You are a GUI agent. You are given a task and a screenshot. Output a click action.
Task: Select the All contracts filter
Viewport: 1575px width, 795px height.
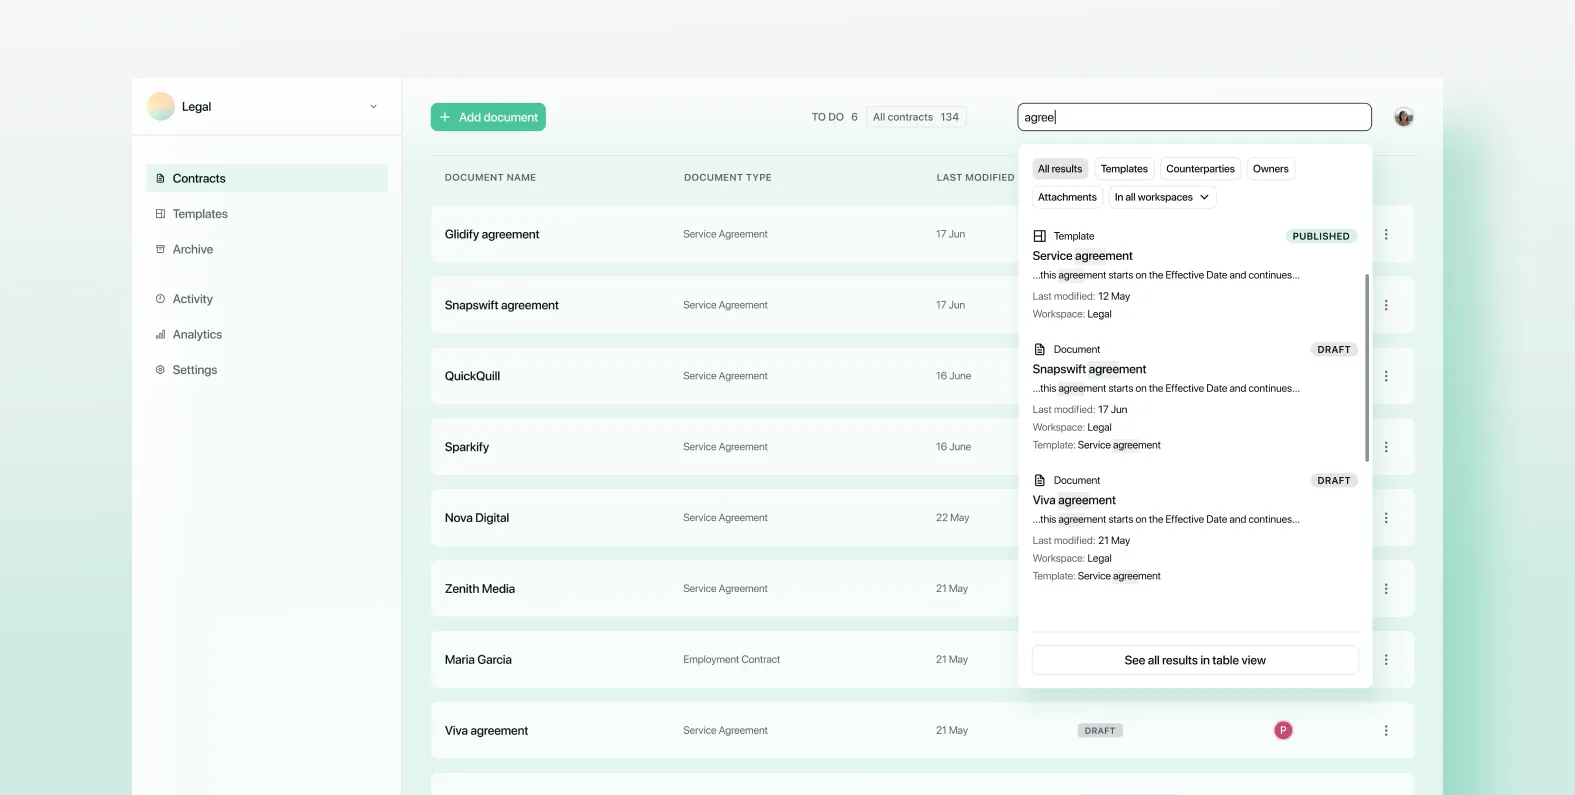[x=916, y=117]
